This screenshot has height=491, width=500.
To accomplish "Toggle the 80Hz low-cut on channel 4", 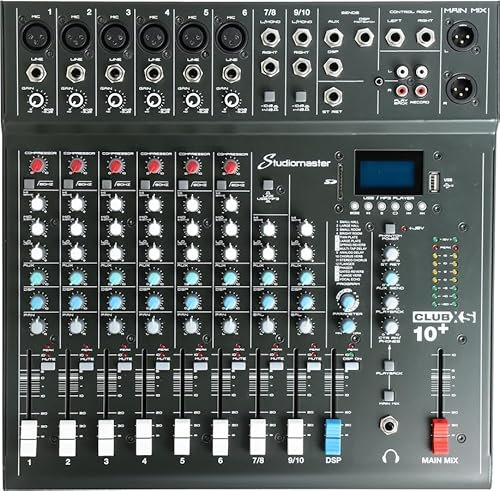I will [x=145, y=184].
